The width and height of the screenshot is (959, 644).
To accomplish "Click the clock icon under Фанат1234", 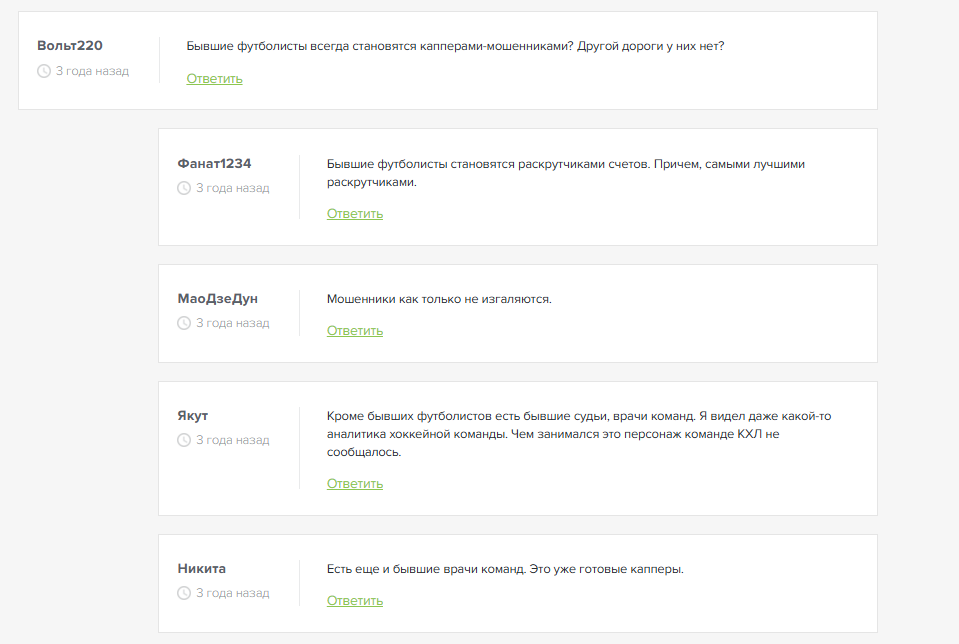I will pos(184,188).
